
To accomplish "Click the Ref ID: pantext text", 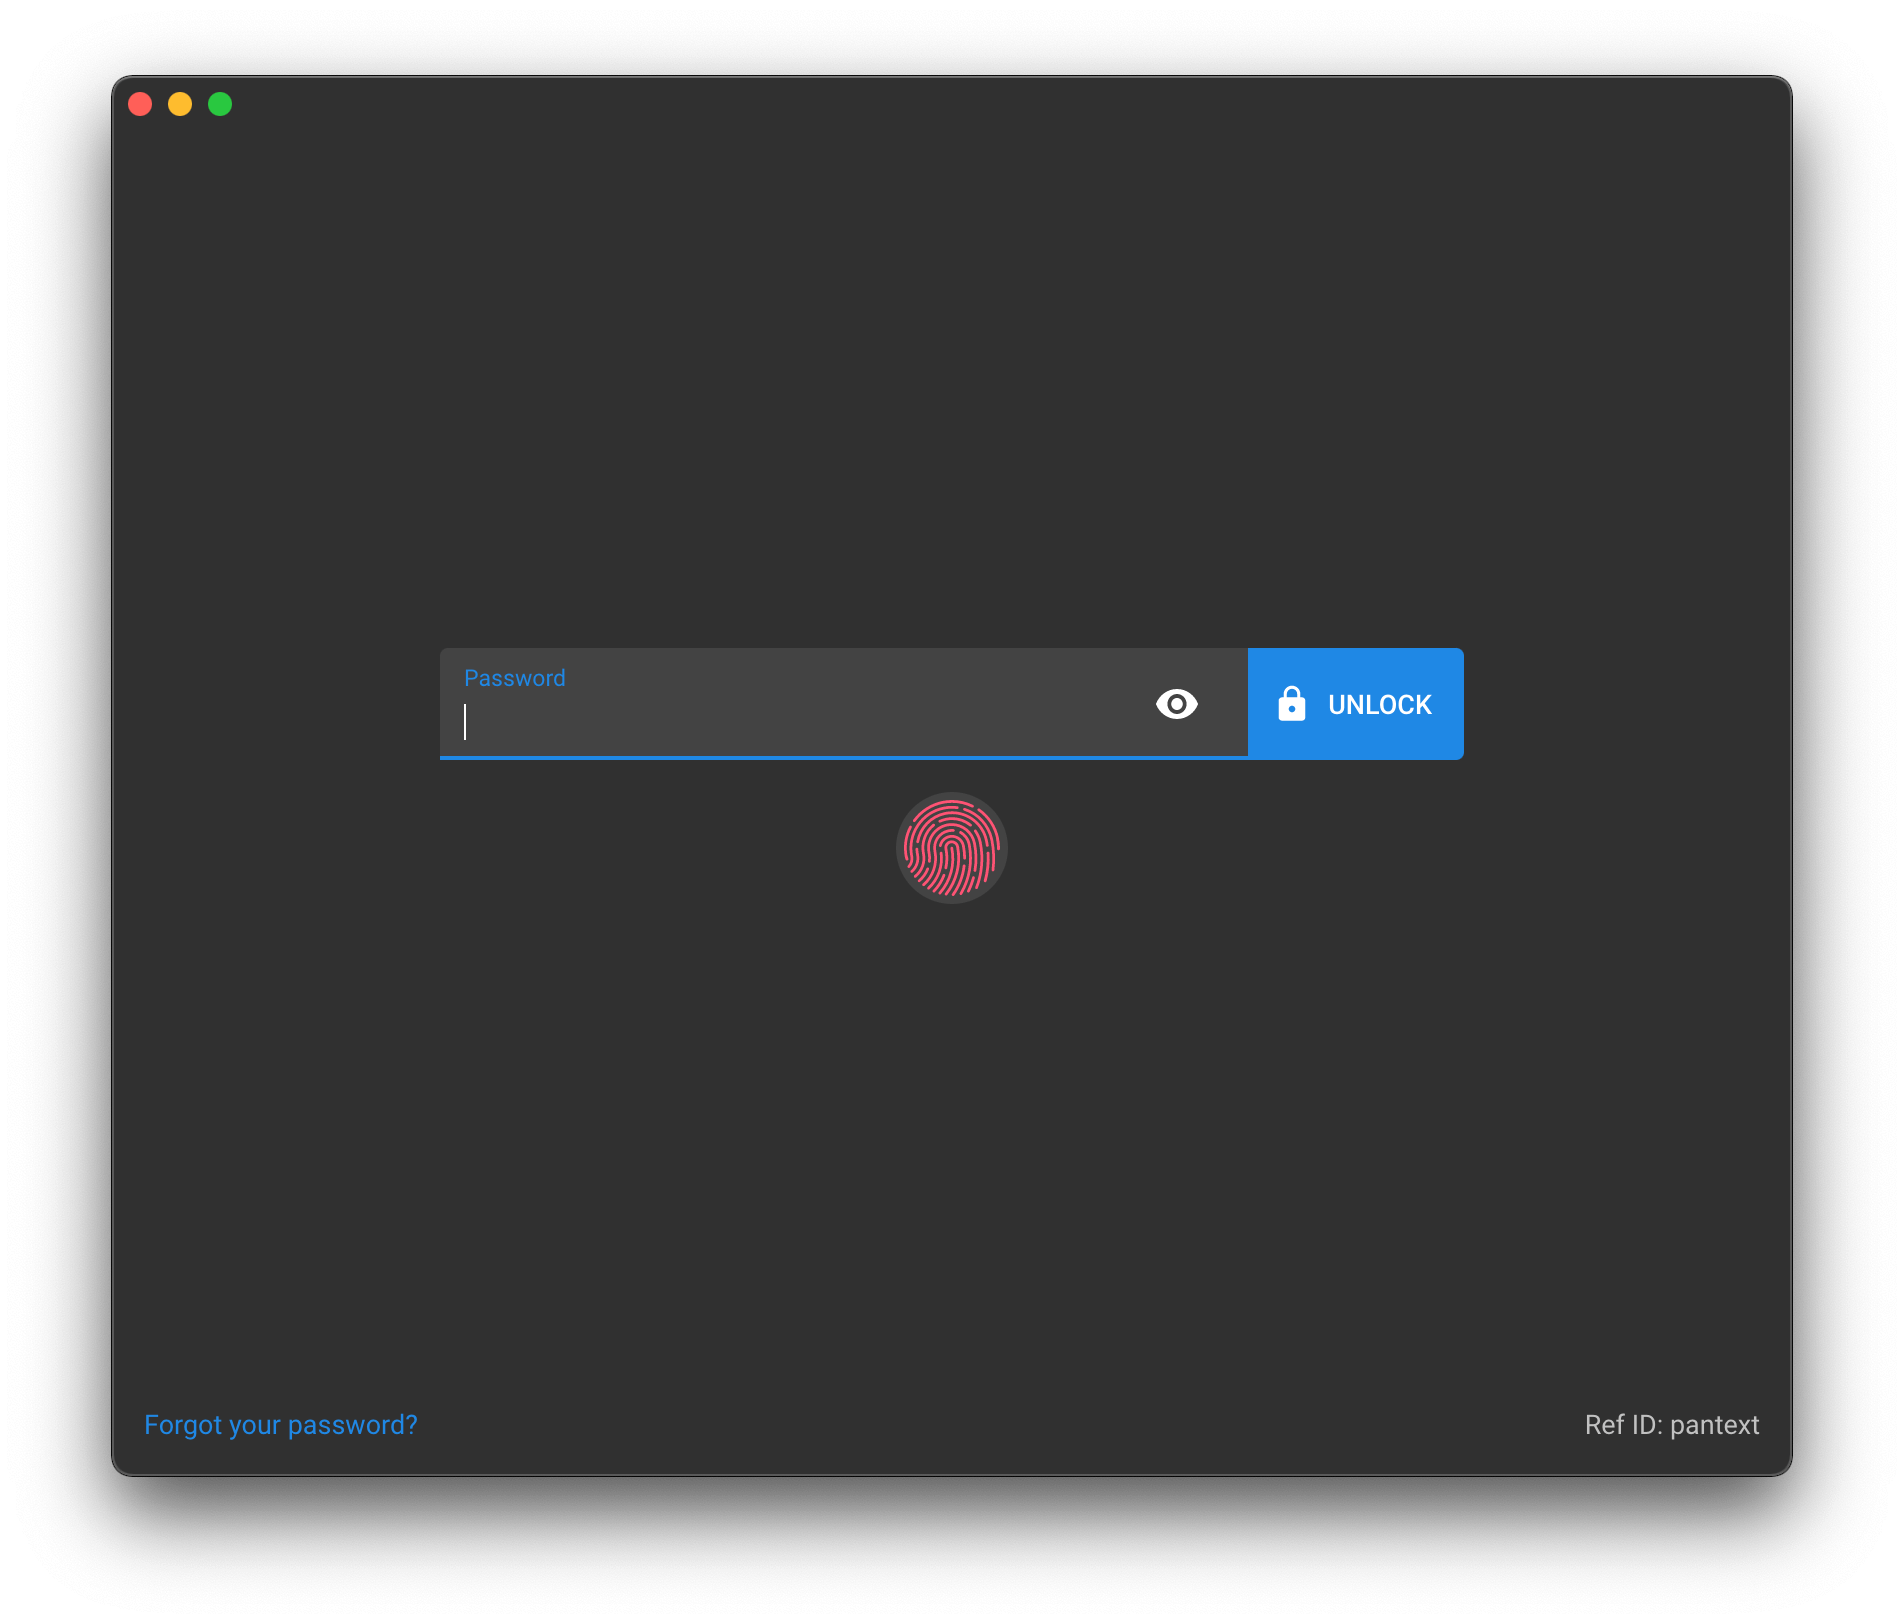I will [x=1671, y=1425].
